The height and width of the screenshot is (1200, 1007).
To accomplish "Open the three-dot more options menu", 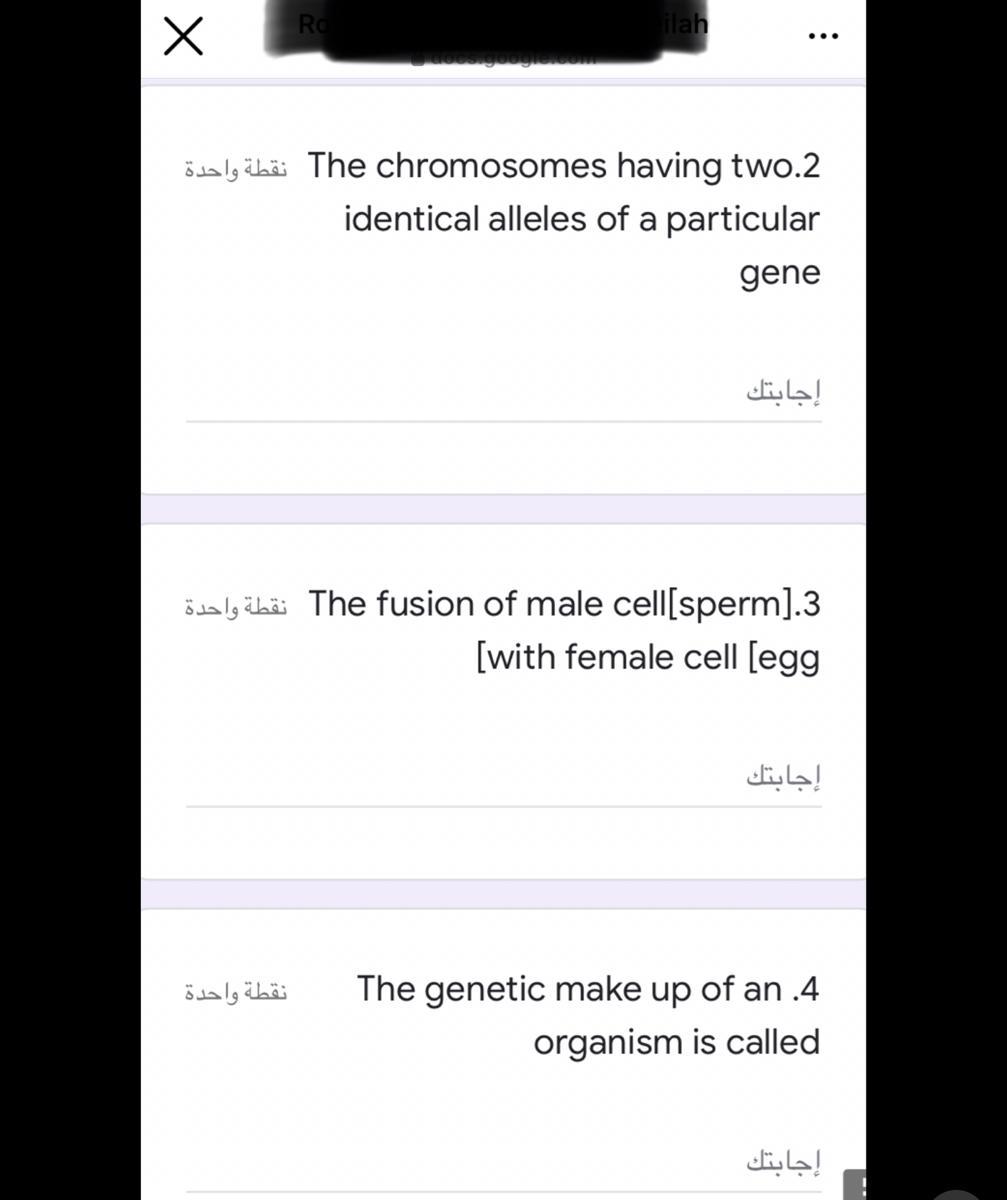I will point(823,36).
